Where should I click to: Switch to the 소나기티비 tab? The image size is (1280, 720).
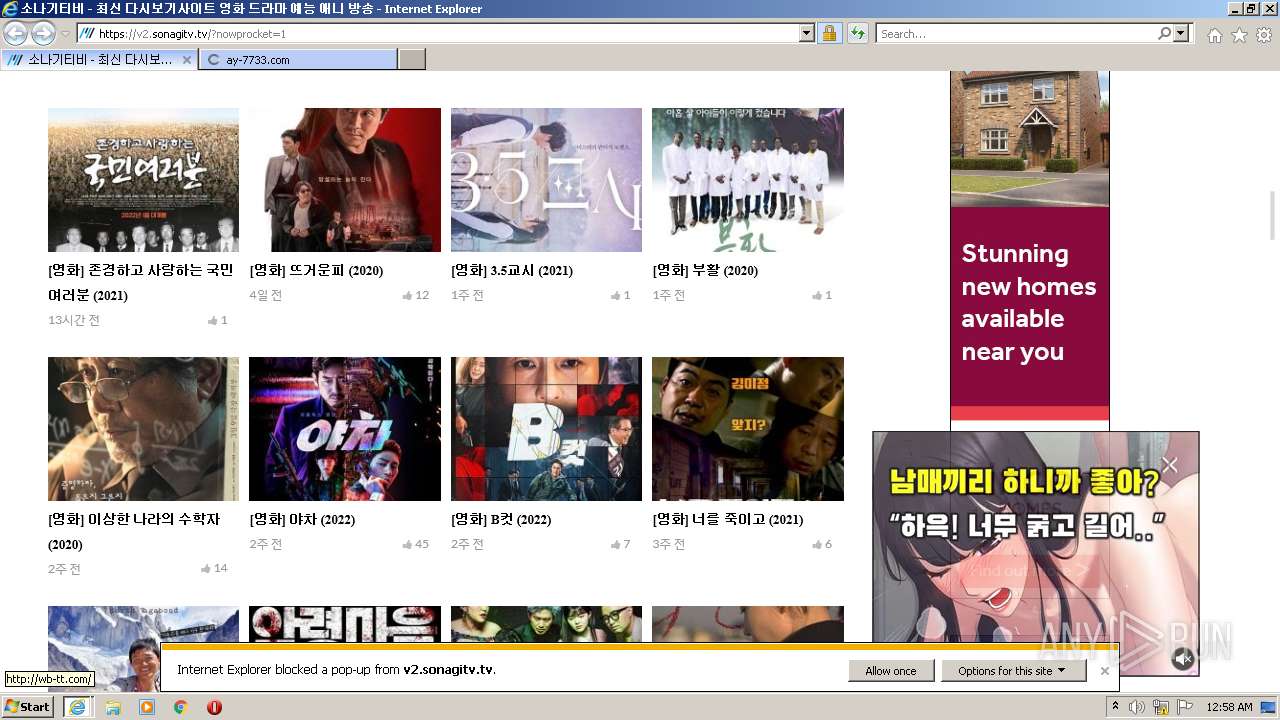coord(99,60)
